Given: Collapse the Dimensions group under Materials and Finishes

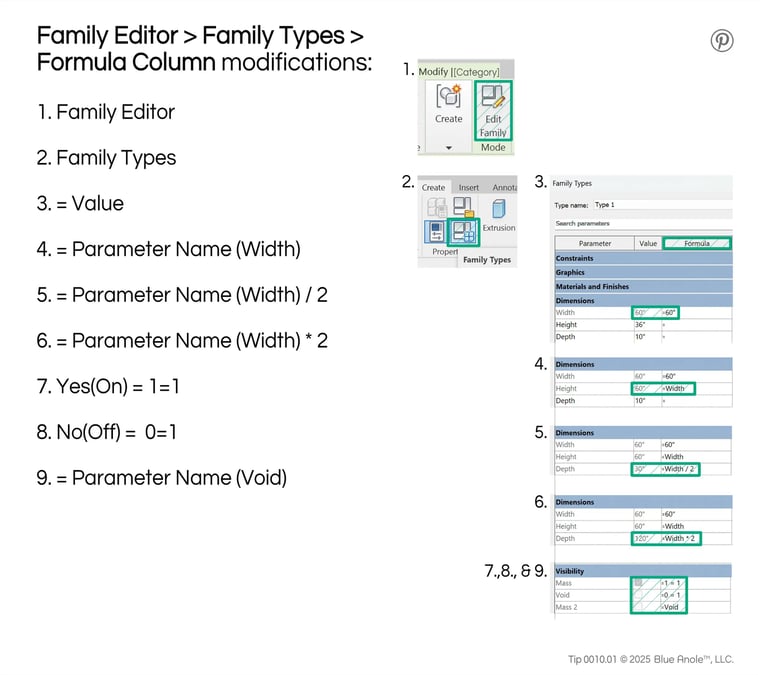Looking at the screenshot, I should pyautogui.click(x=643, y=301).
